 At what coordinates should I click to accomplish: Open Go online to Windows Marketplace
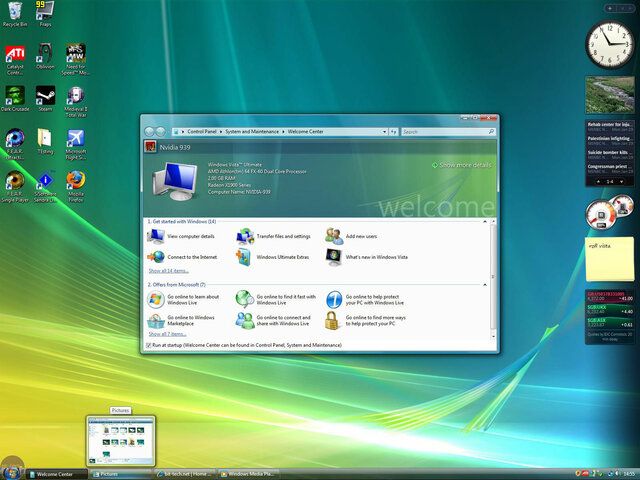point(181,320)
